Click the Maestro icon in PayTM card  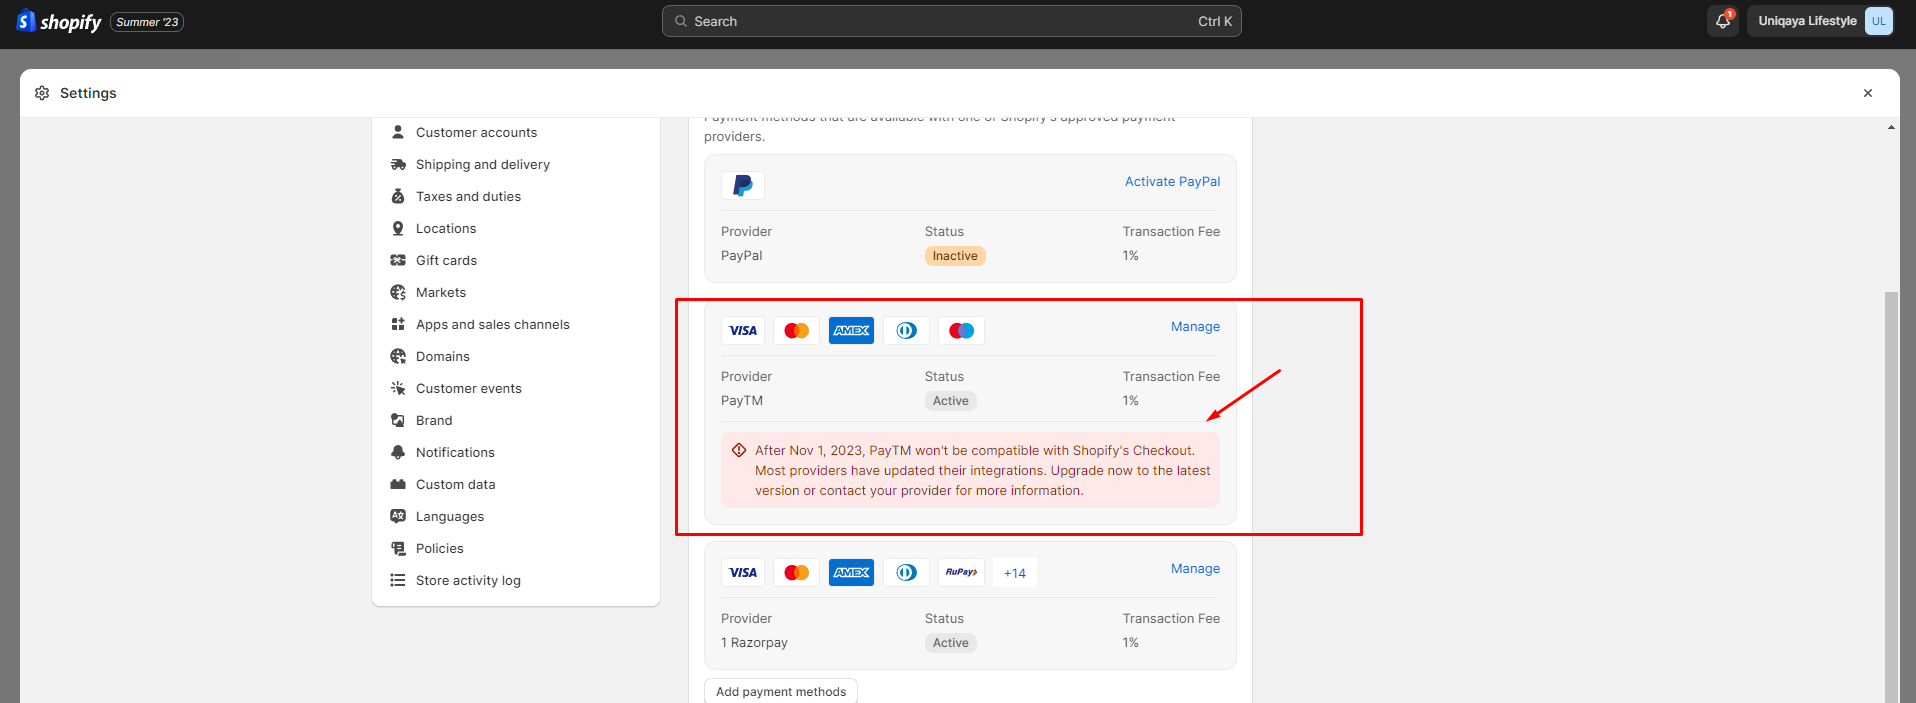961,330
